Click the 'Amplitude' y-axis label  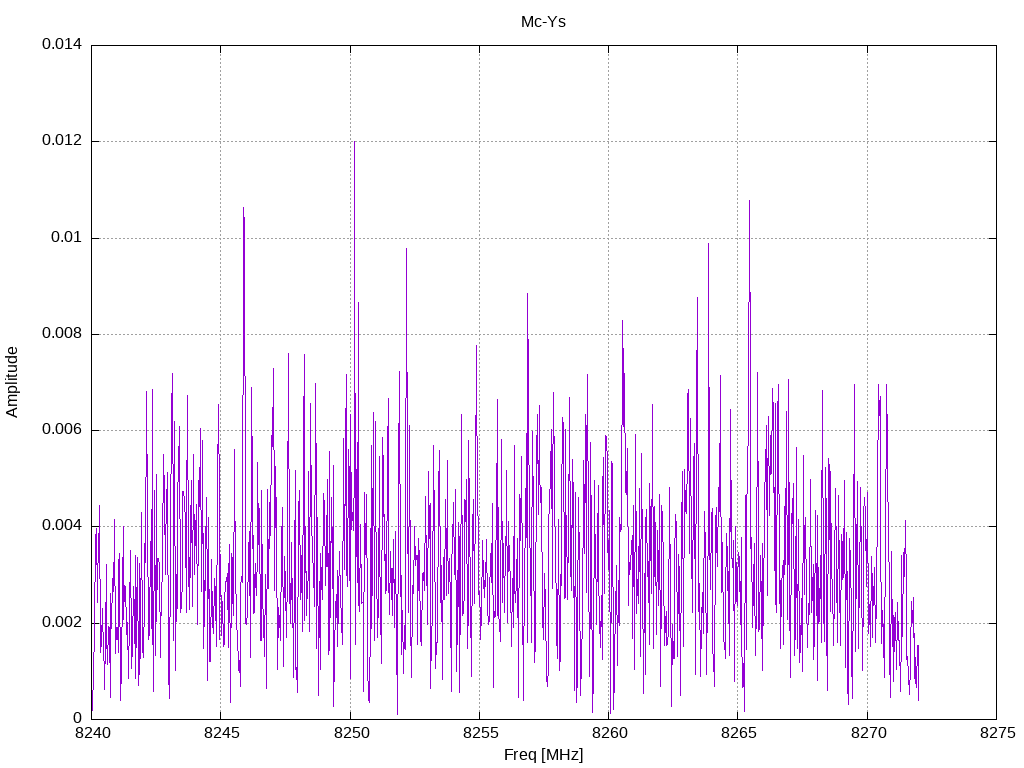click(x=12, y=382)
